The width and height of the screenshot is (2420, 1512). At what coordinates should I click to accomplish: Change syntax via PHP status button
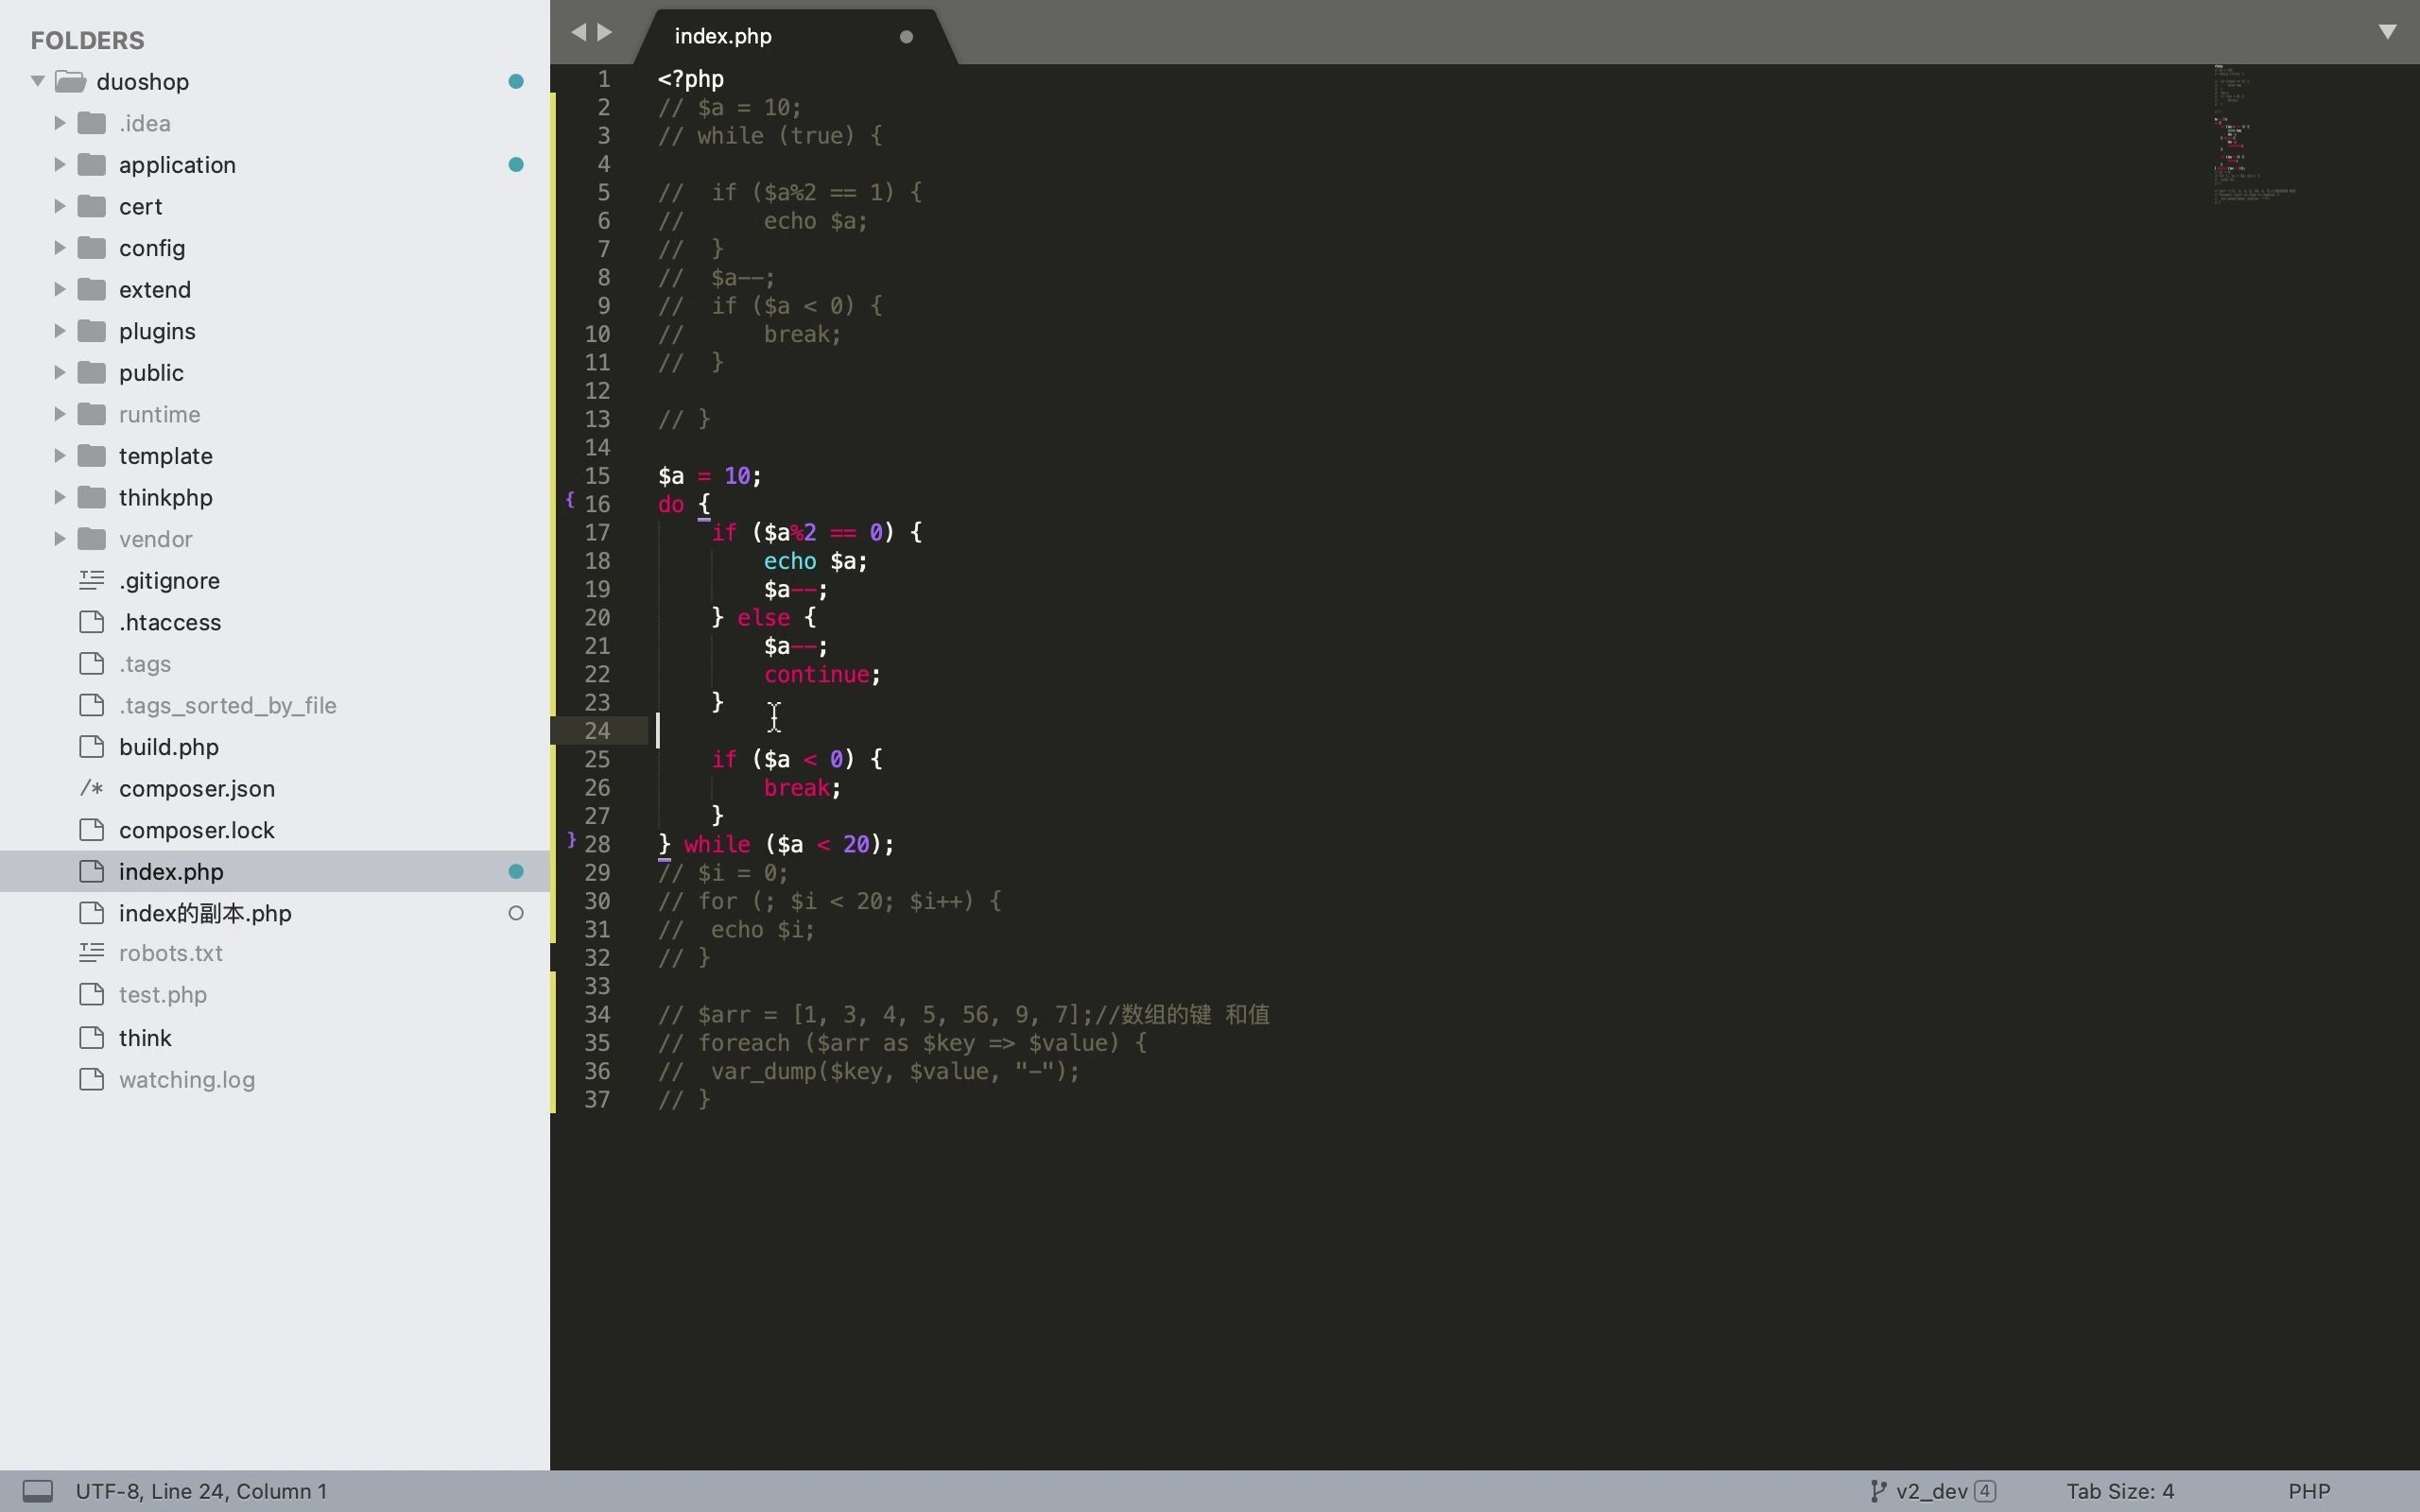point(2309,1491)
